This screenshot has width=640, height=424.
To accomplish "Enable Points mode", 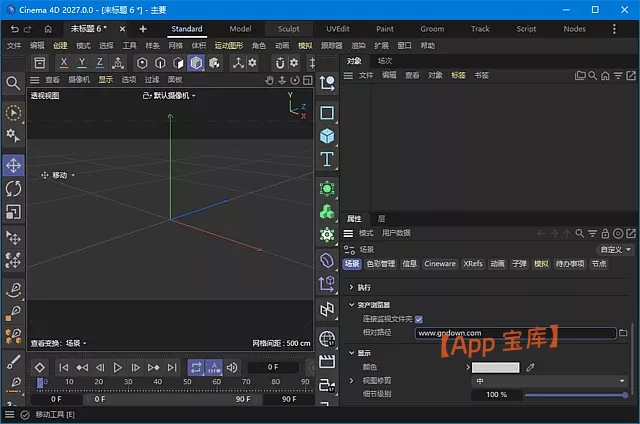I will pyautogui.click(x=142, y=63).
